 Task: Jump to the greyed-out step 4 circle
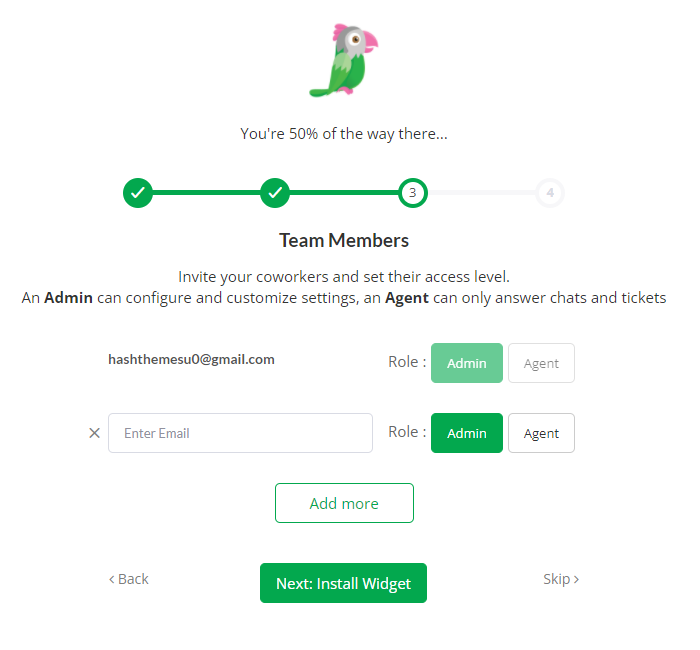(x=550, y=193)
